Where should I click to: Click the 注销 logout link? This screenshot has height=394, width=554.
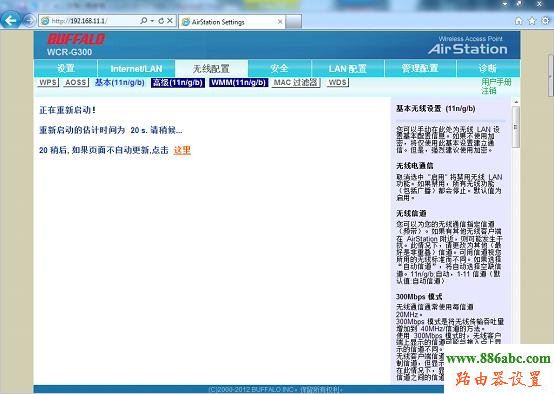tap(489, 91)
